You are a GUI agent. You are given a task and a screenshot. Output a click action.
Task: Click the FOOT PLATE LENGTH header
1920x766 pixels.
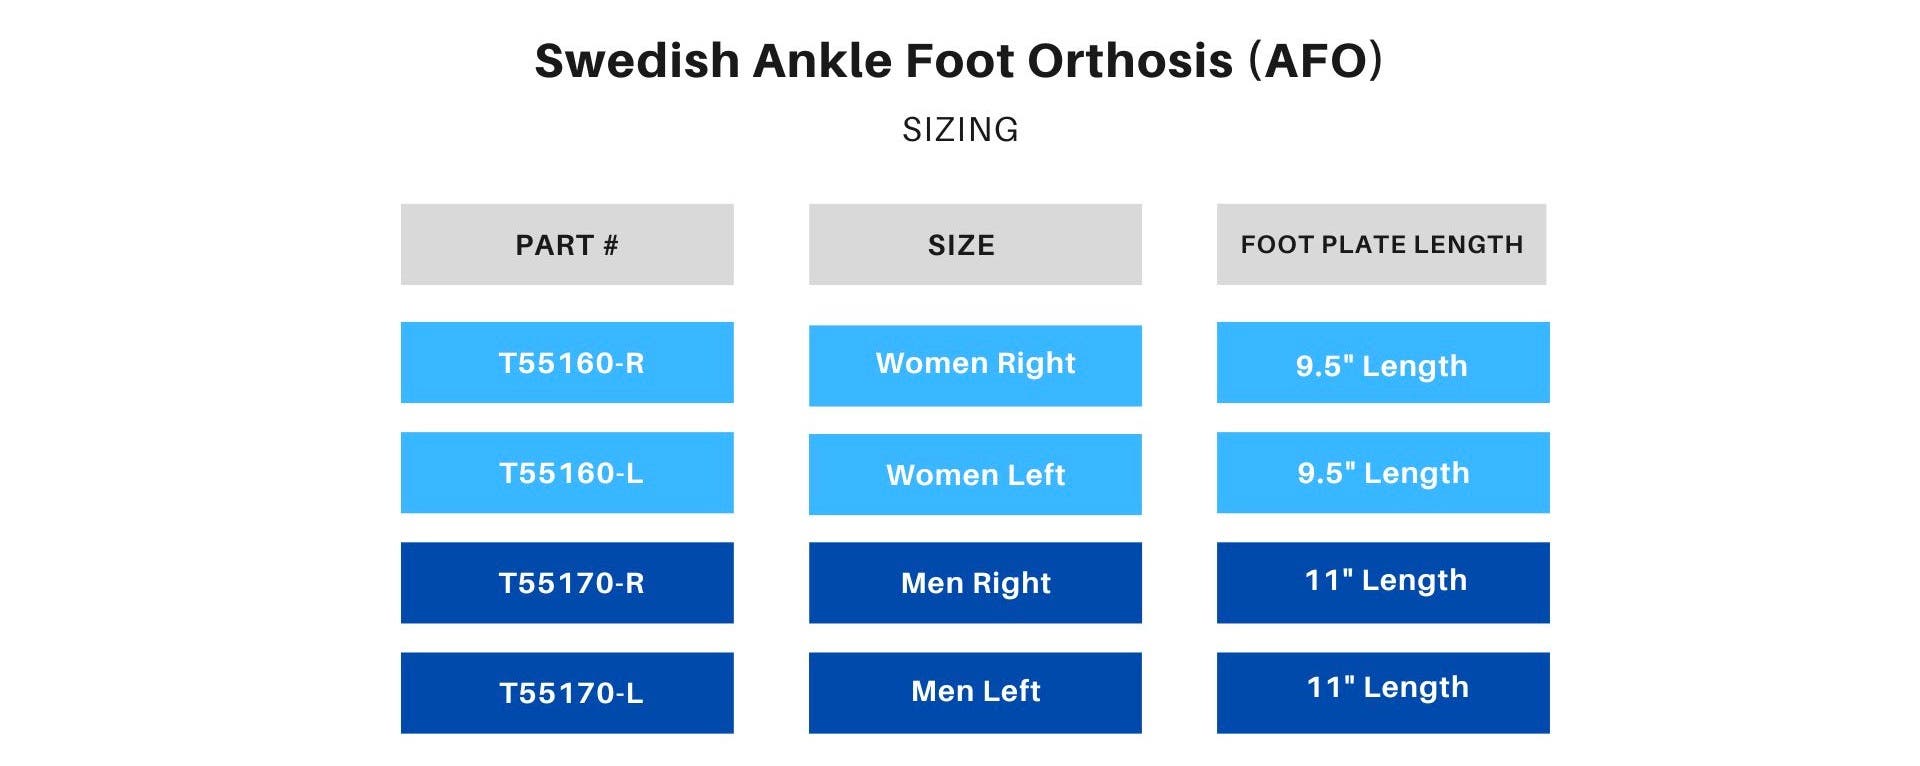[1381, 244]
